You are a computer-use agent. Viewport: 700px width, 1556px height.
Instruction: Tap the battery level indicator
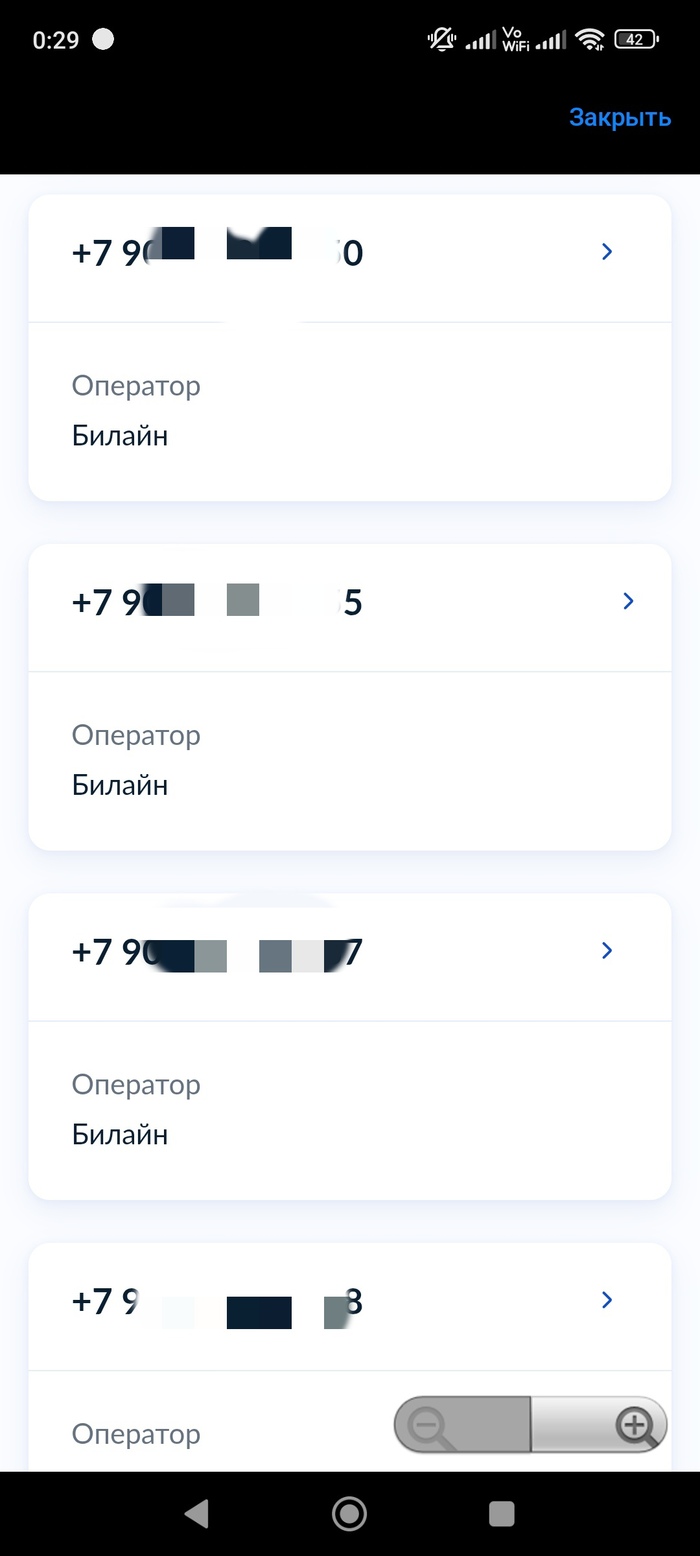pos(636,40)
